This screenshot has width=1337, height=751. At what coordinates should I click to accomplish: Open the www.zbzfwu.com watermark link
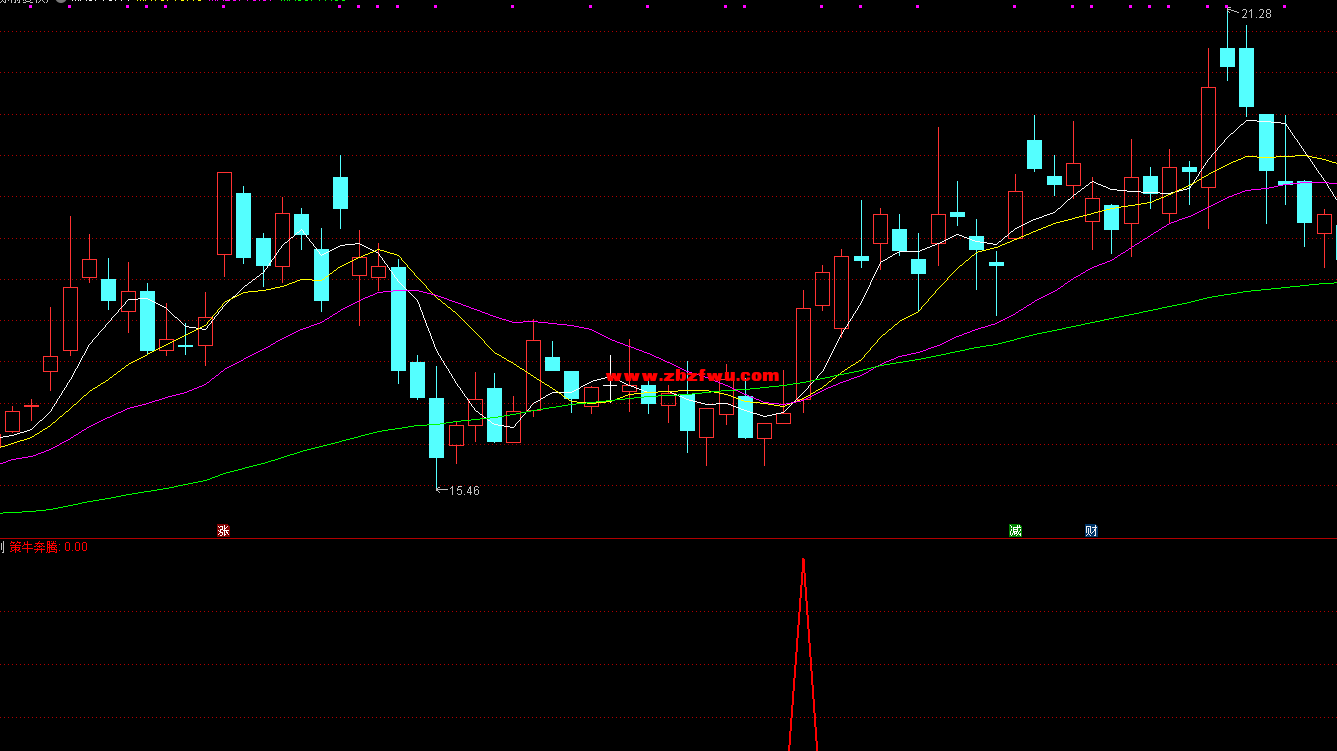point(692,376)
